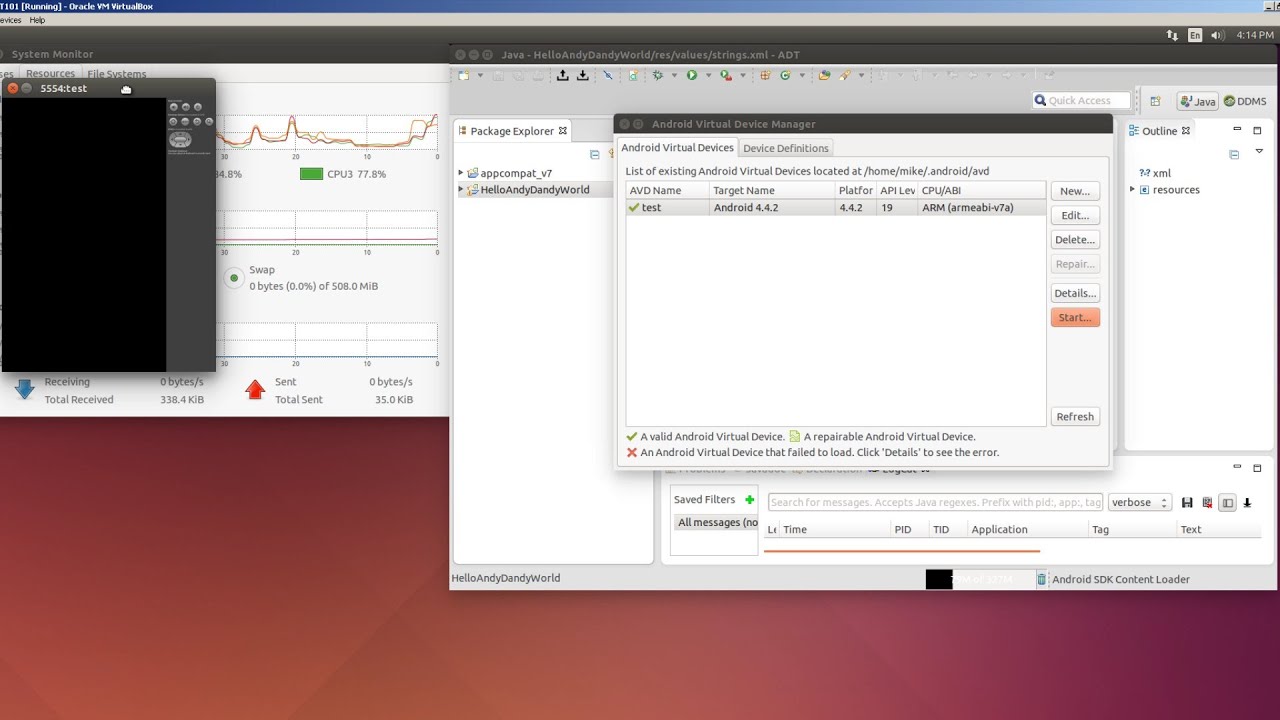
Task: Click the Outline view tab
Action: 1160,131
